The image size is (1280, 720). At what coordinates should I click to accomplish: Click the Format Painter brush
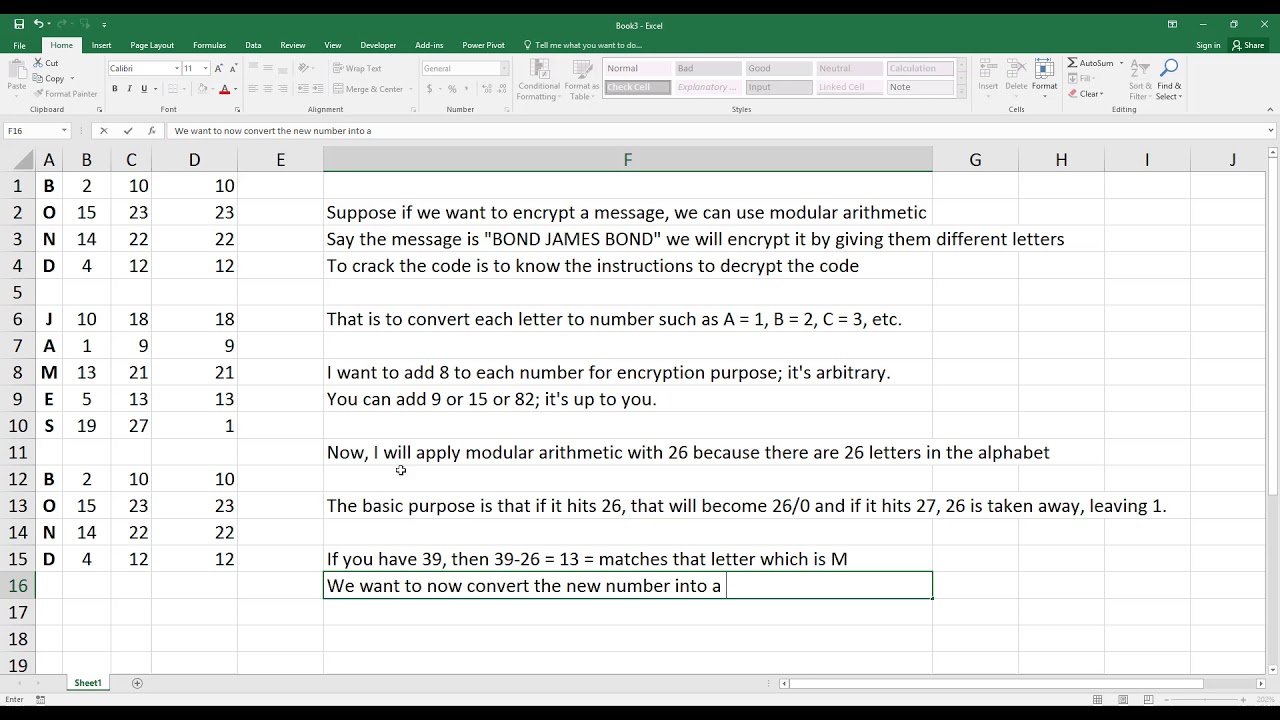[x=39, y=94]
